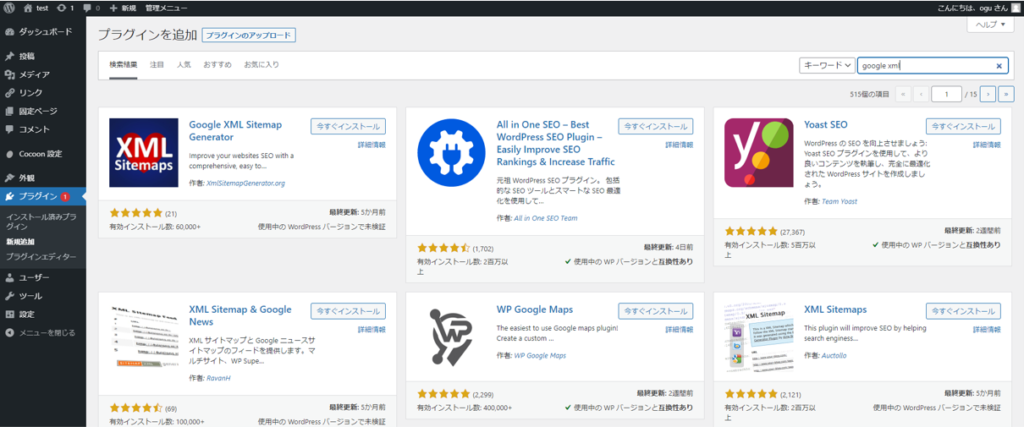
Task: Open 詳細情報 for Google XML Sitemap Generator
Action: click(372, 144)
